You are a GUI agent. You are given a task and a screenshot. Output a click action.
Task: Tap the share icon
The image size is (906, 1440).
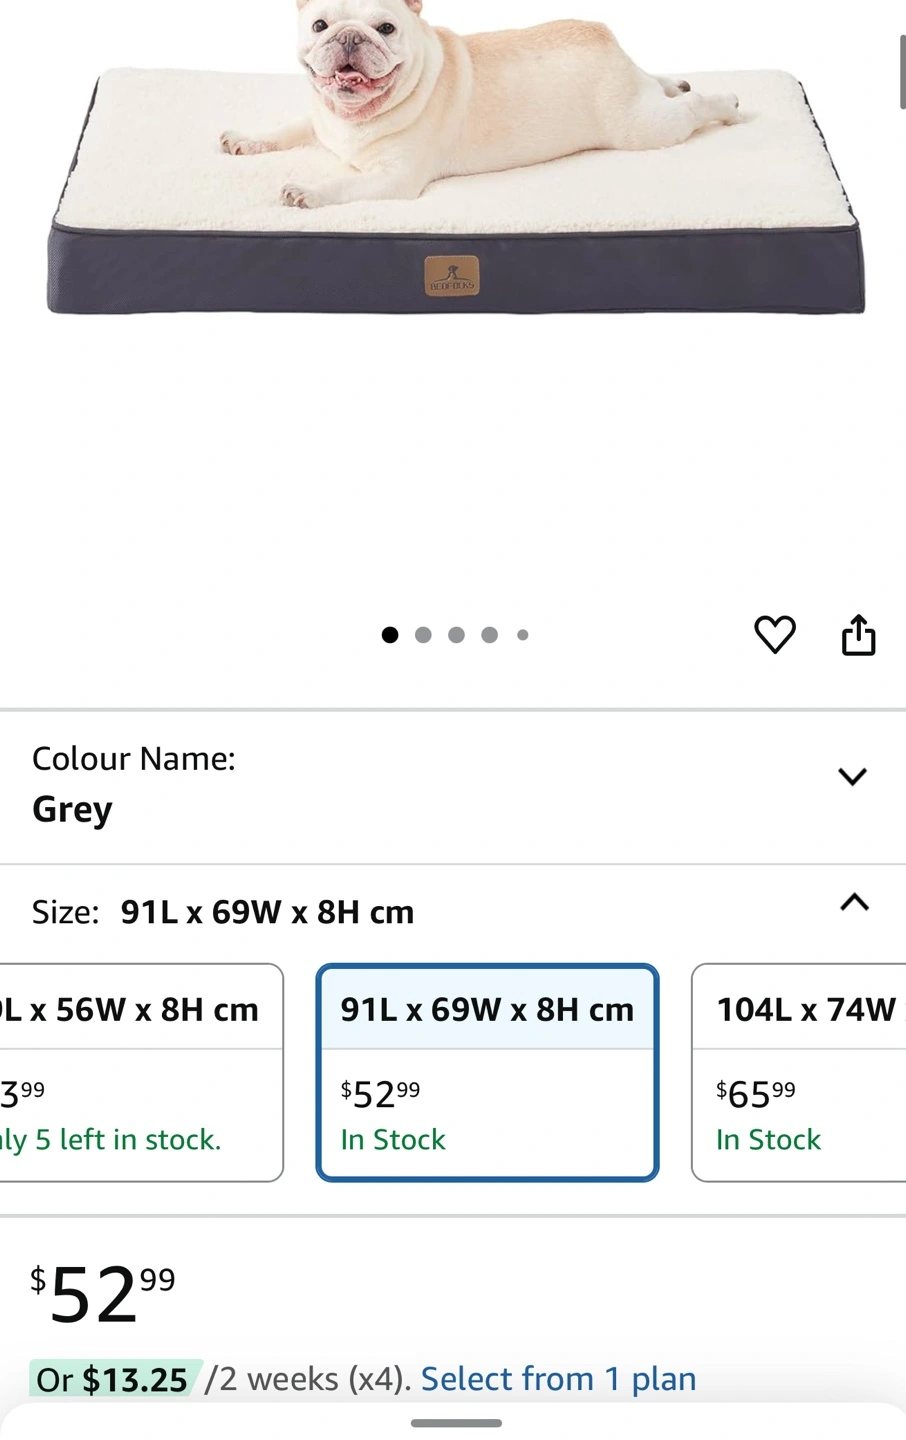(858, 635)
